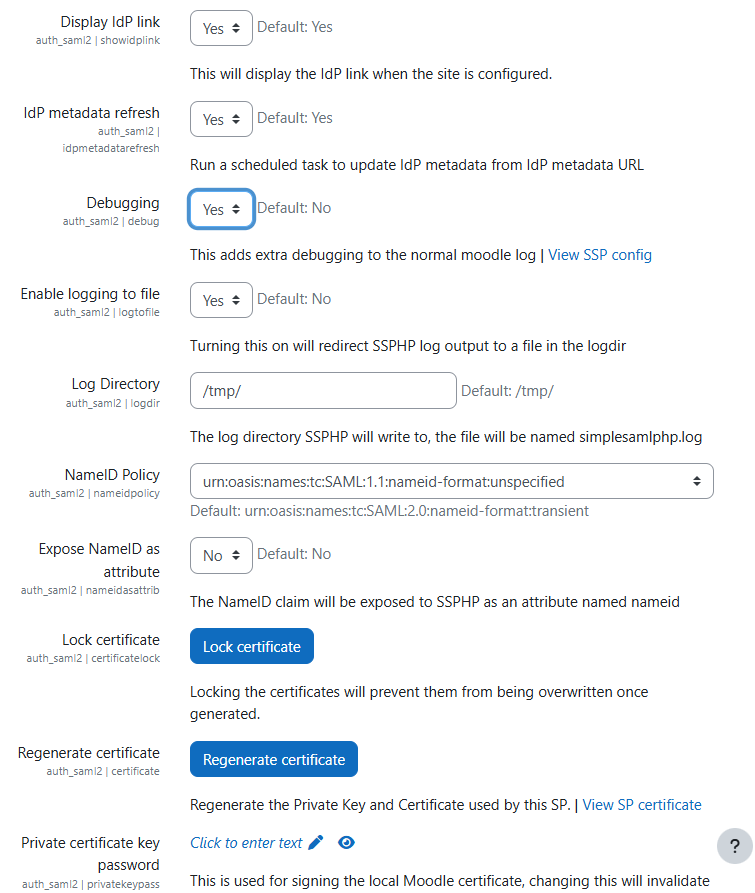
Task: Expand Expose NameID as attribute dropdown
Action: (221, 555)
